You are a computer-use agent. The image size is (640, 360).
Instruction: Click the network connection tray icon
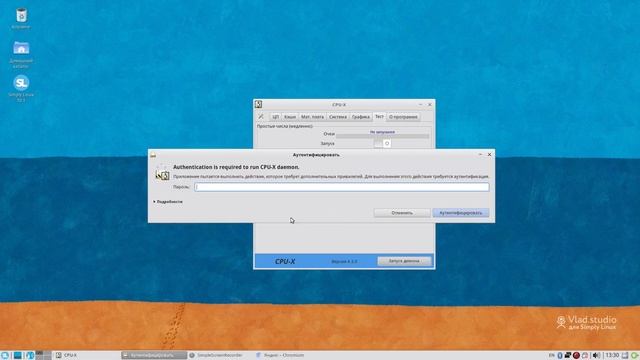pos(568,356)
